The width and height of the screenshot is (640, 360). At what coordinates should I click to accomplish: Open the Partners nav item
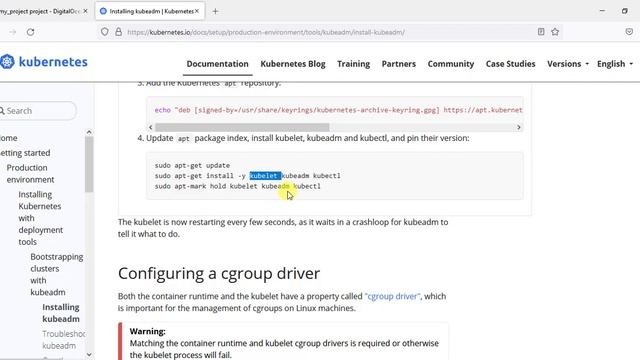[399, 64]
